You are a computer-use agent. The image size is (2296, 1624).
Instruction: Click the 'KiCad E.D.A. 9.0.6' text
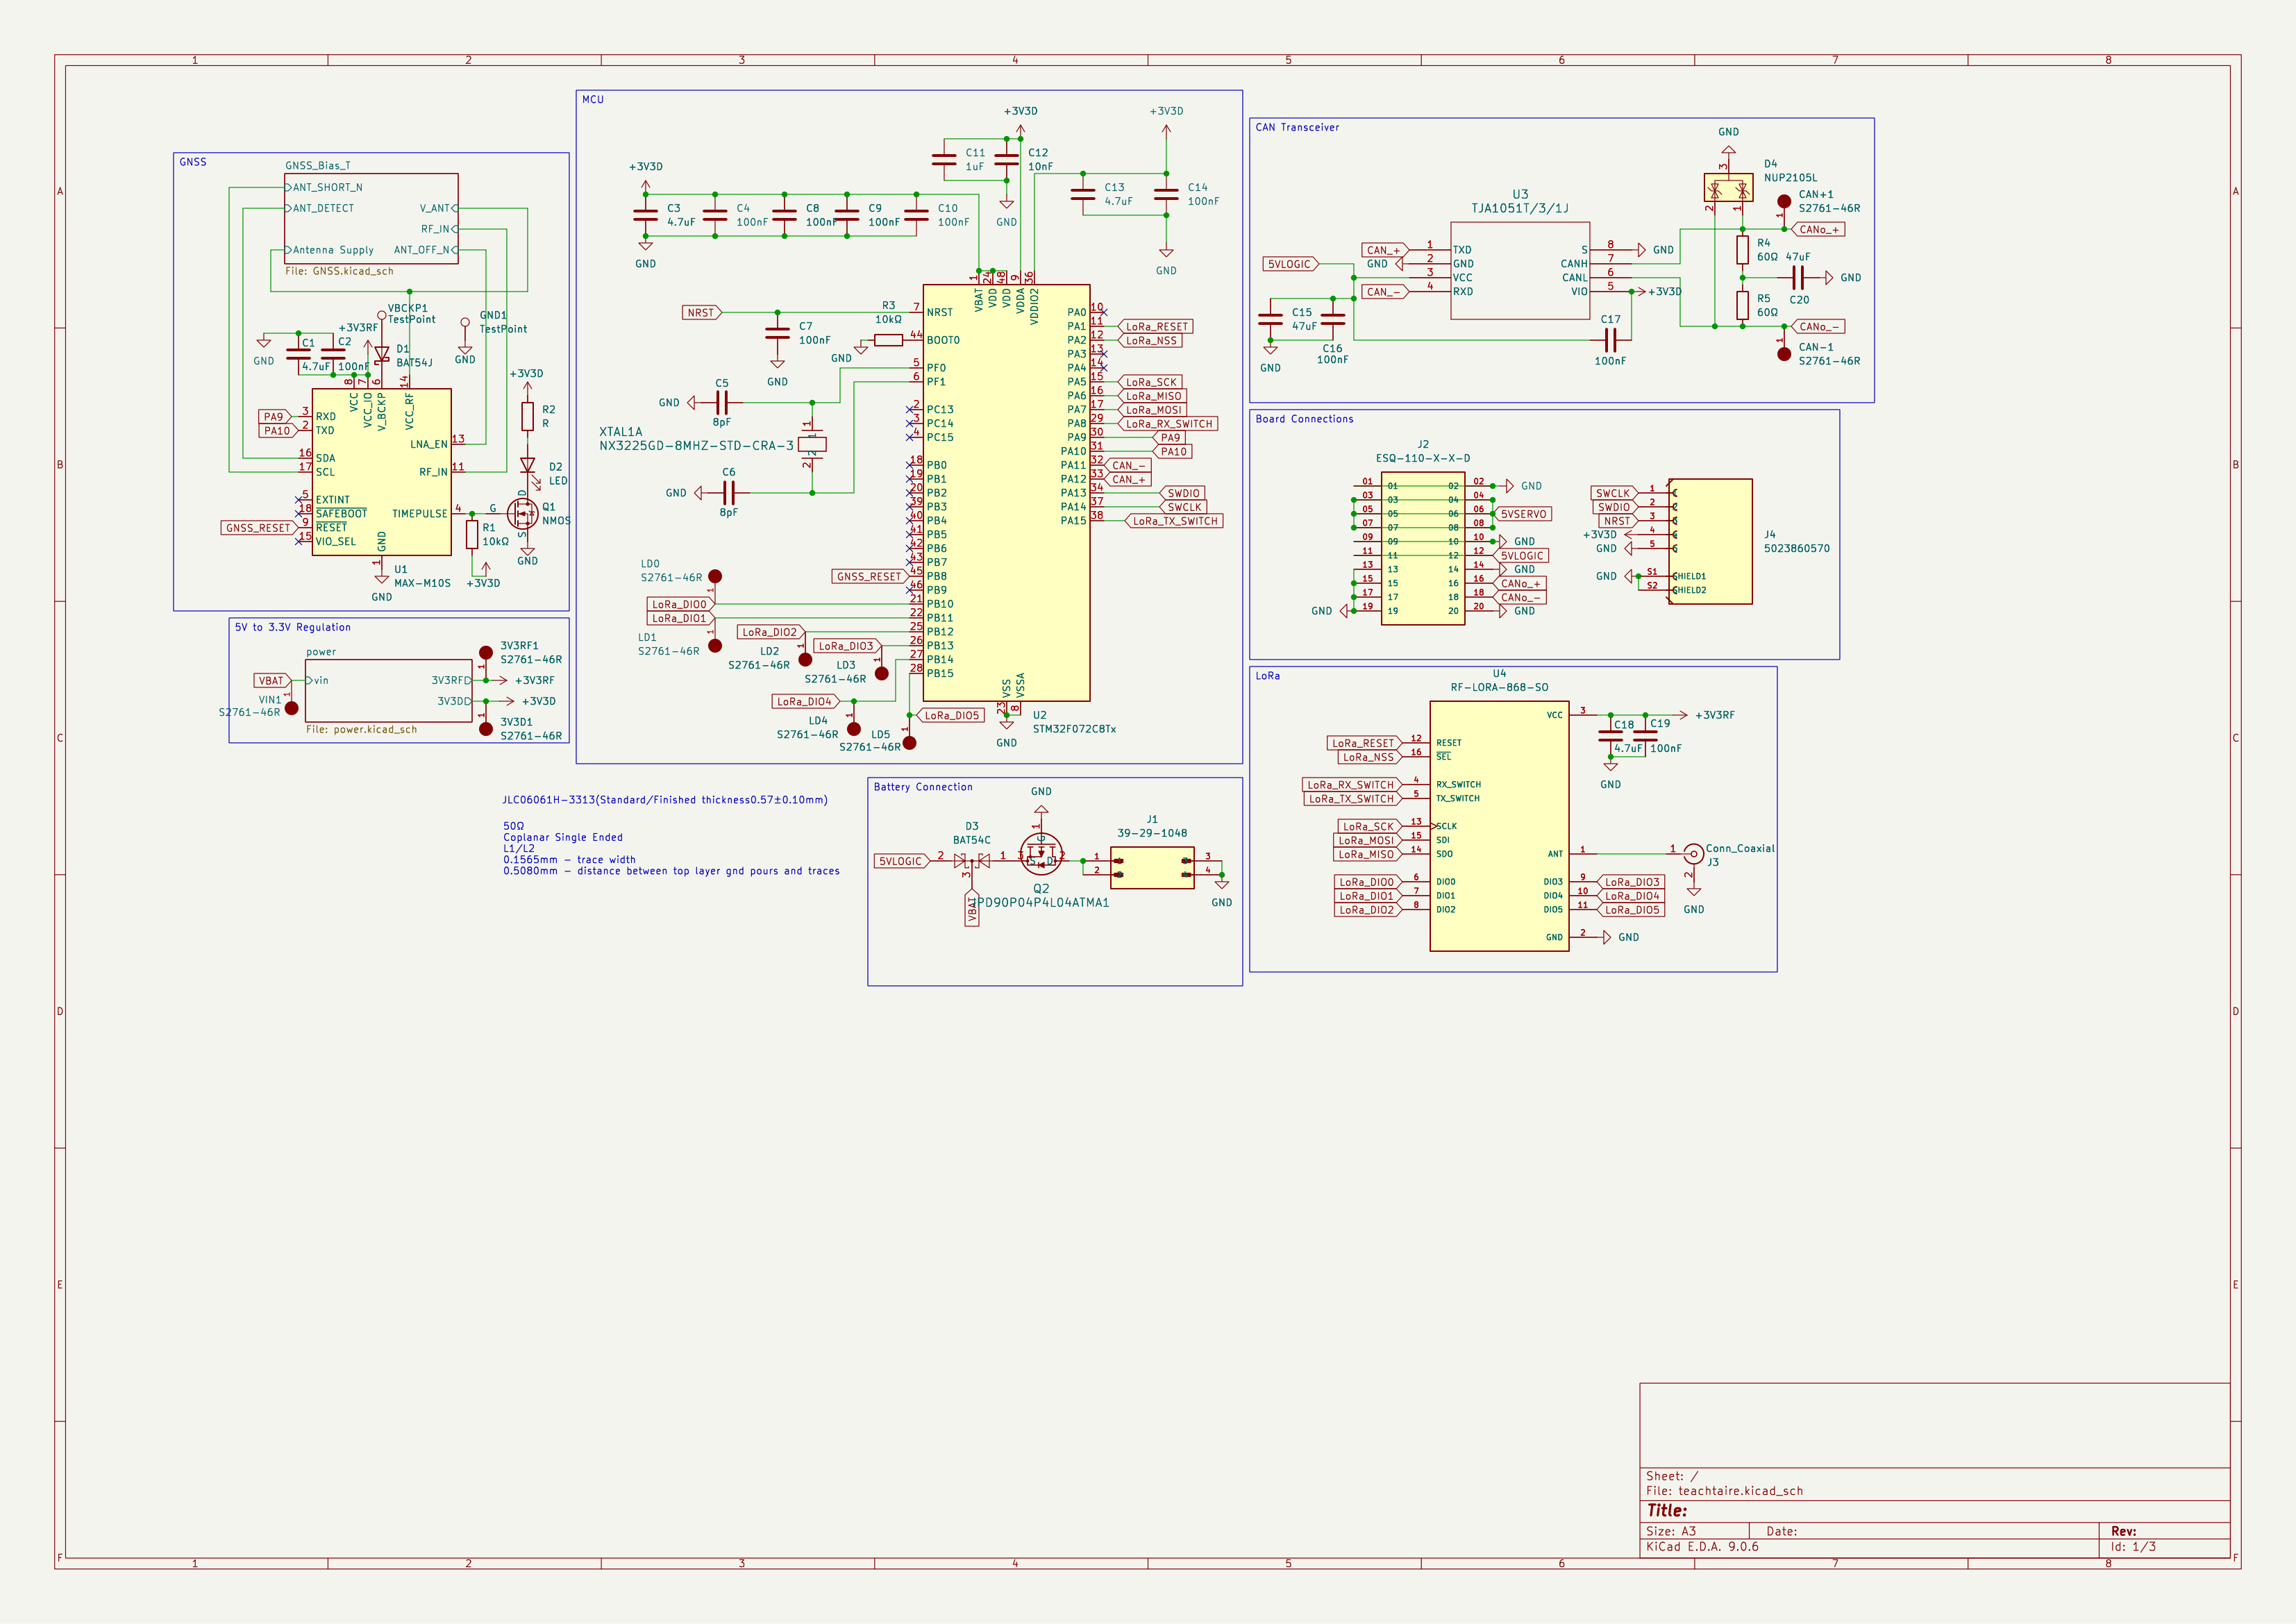(1702, 1547)
